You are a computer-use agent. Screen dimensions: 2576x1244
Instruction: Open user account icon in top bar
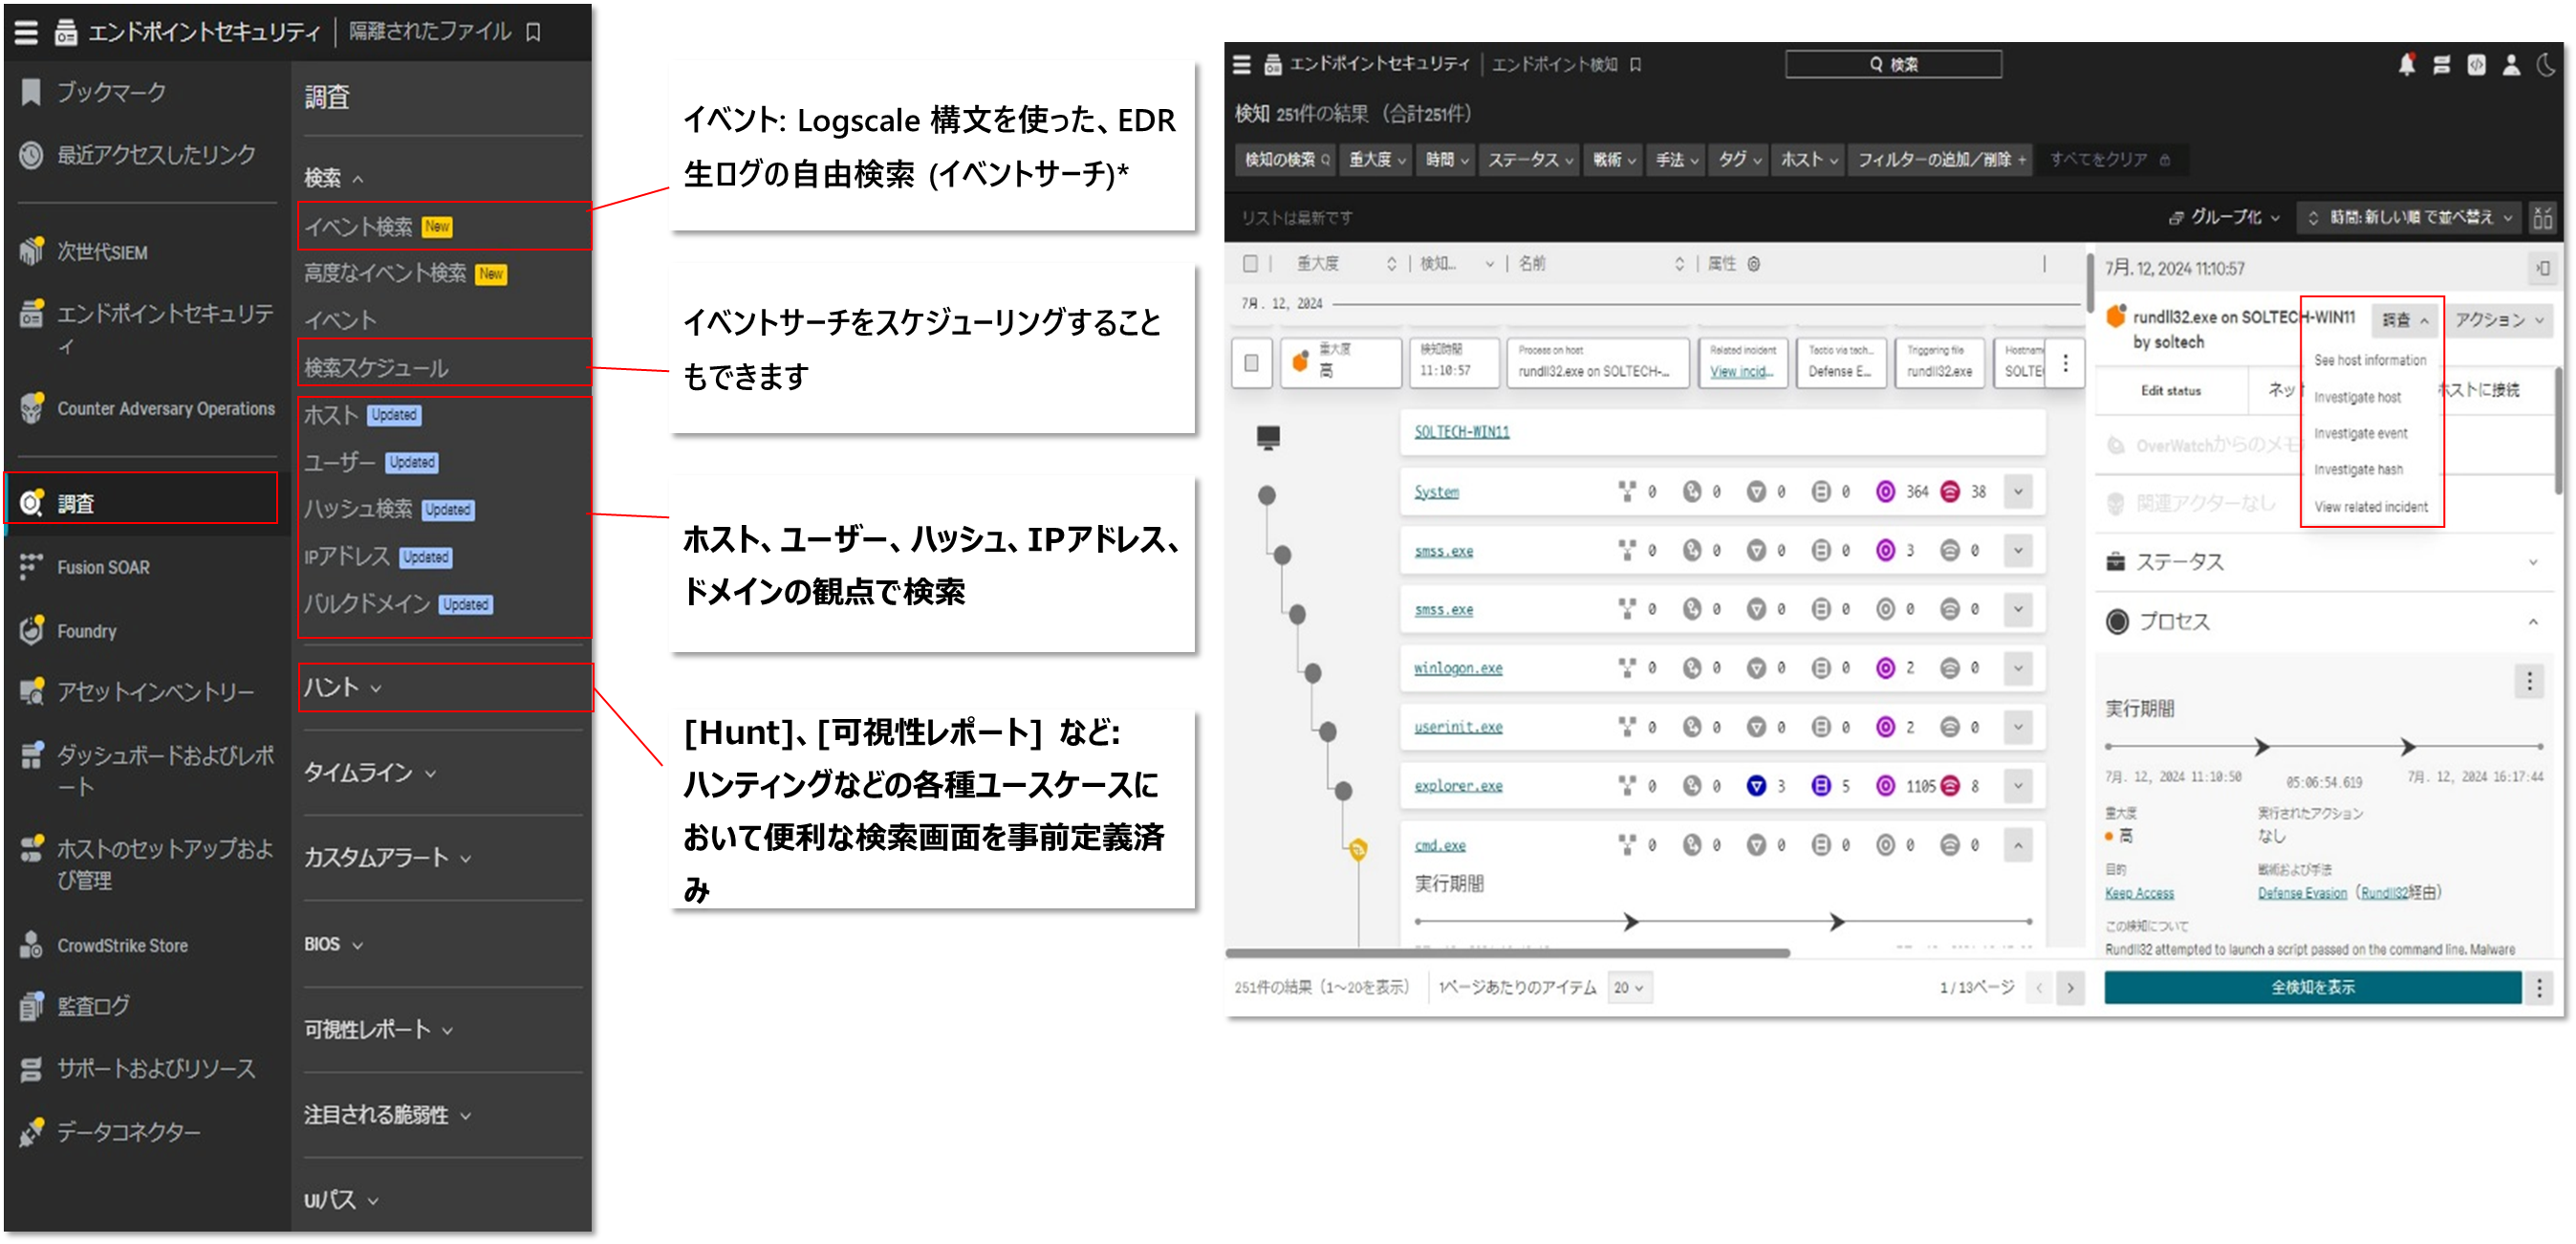coord(2511,65)
